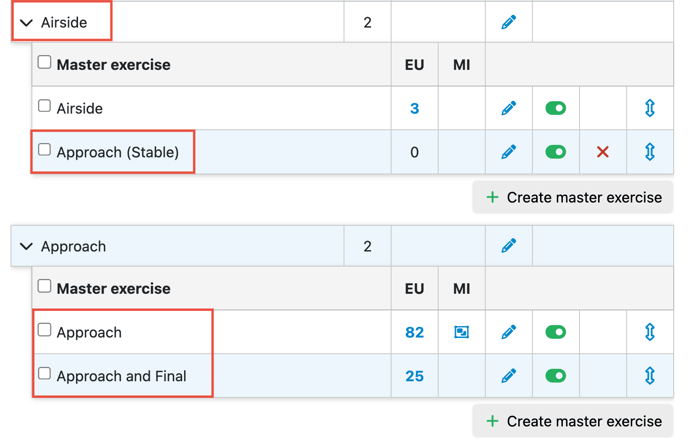Click Create master exercise under Approach

573,421
